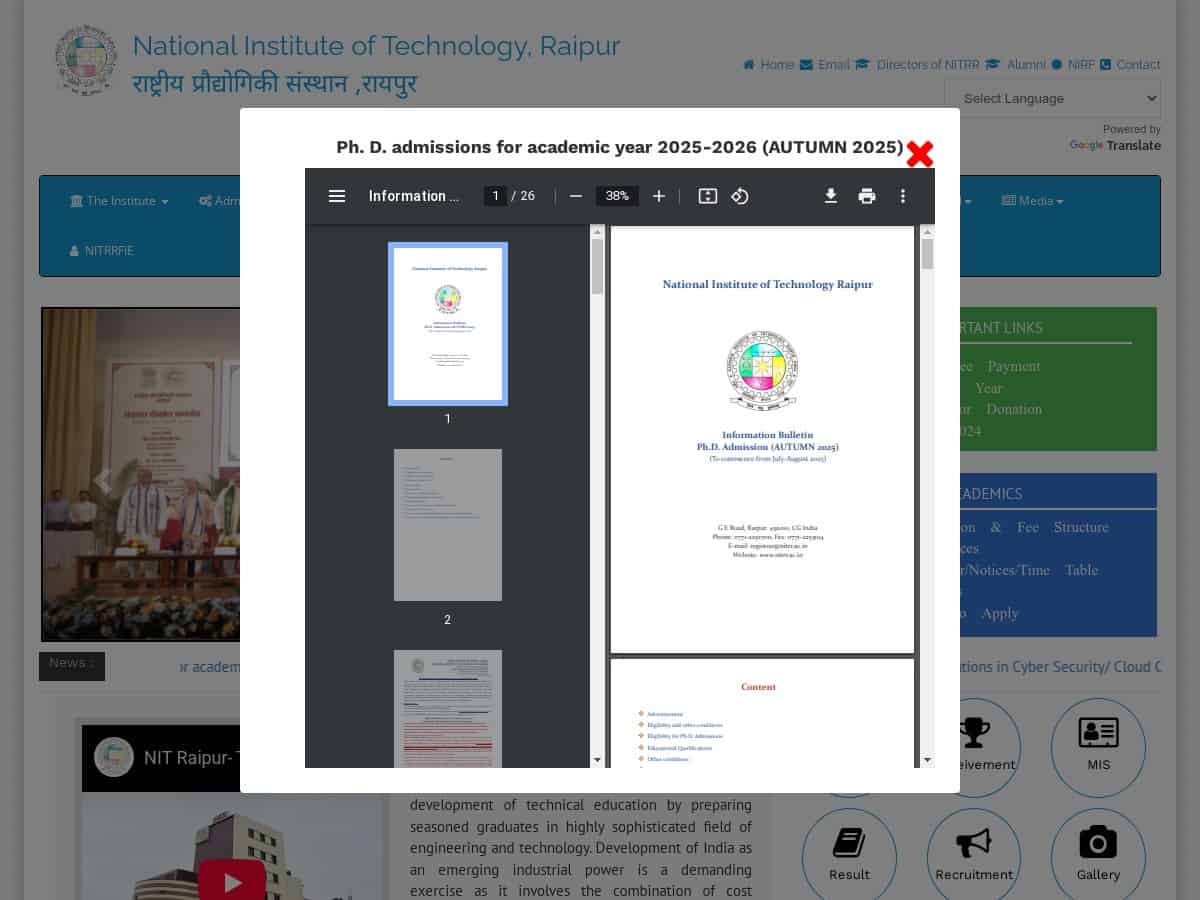Click the fit to page icon

coord(708,196)
